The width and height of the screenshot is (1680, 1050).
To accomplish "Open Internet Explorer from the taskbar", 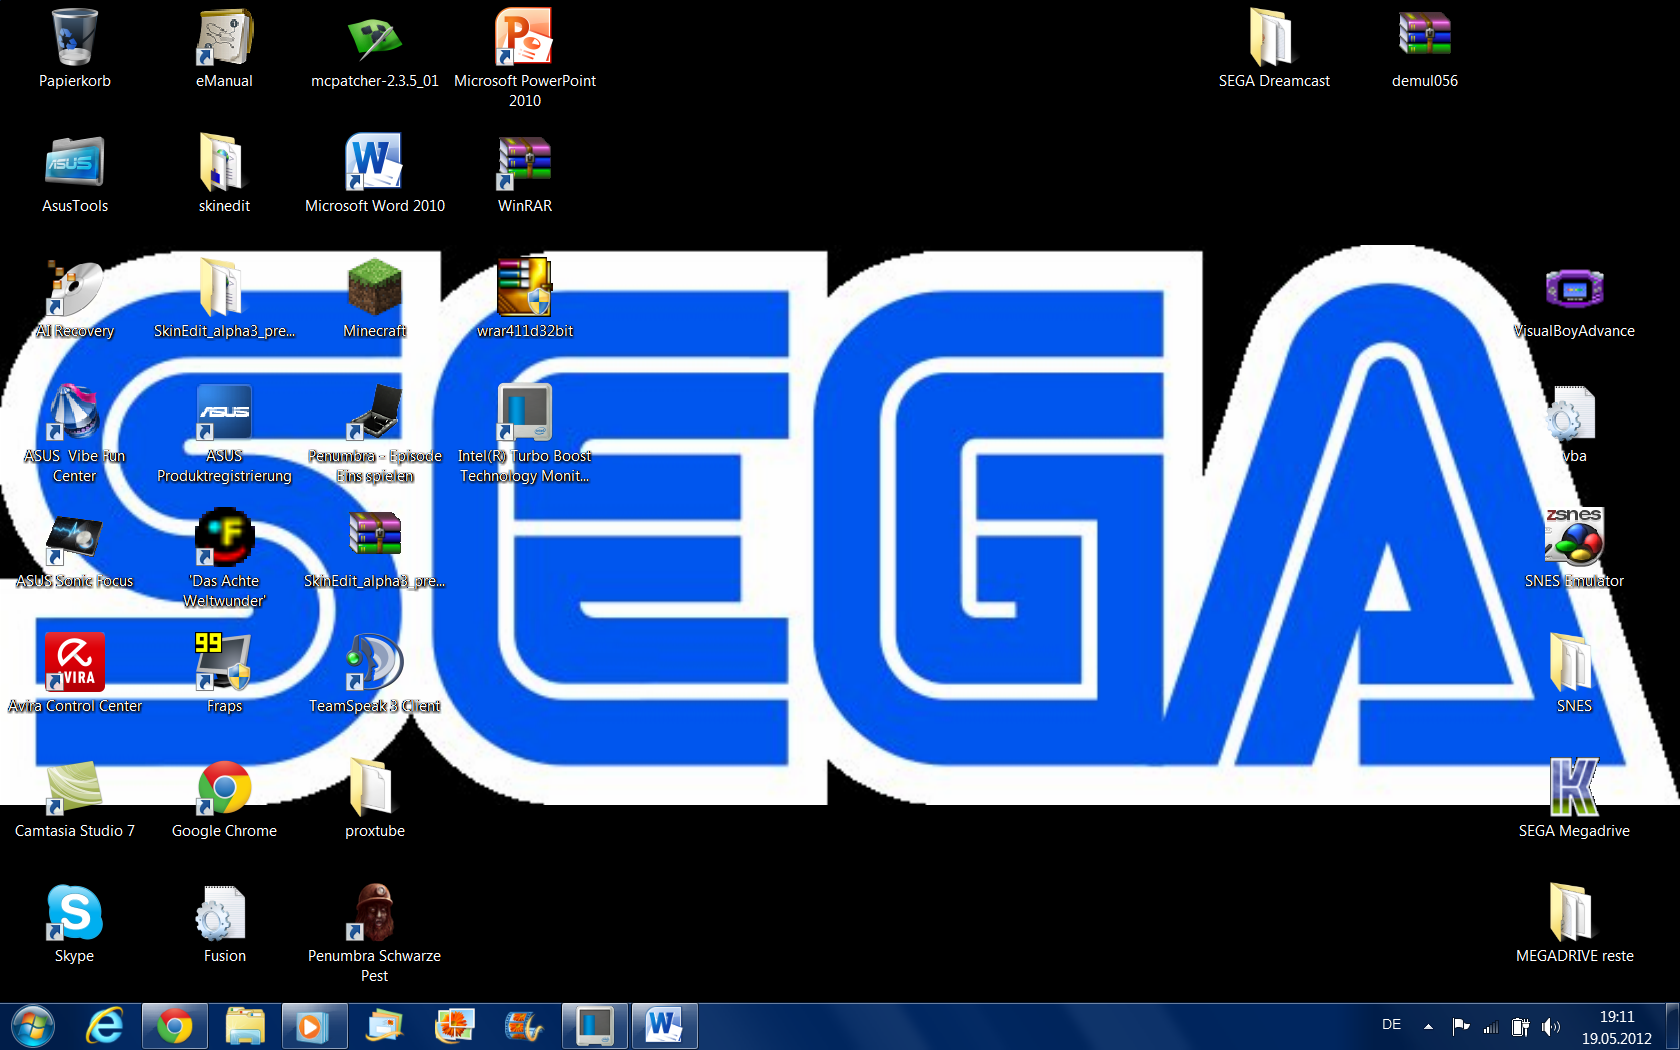I will click(x=105, y=1026).
